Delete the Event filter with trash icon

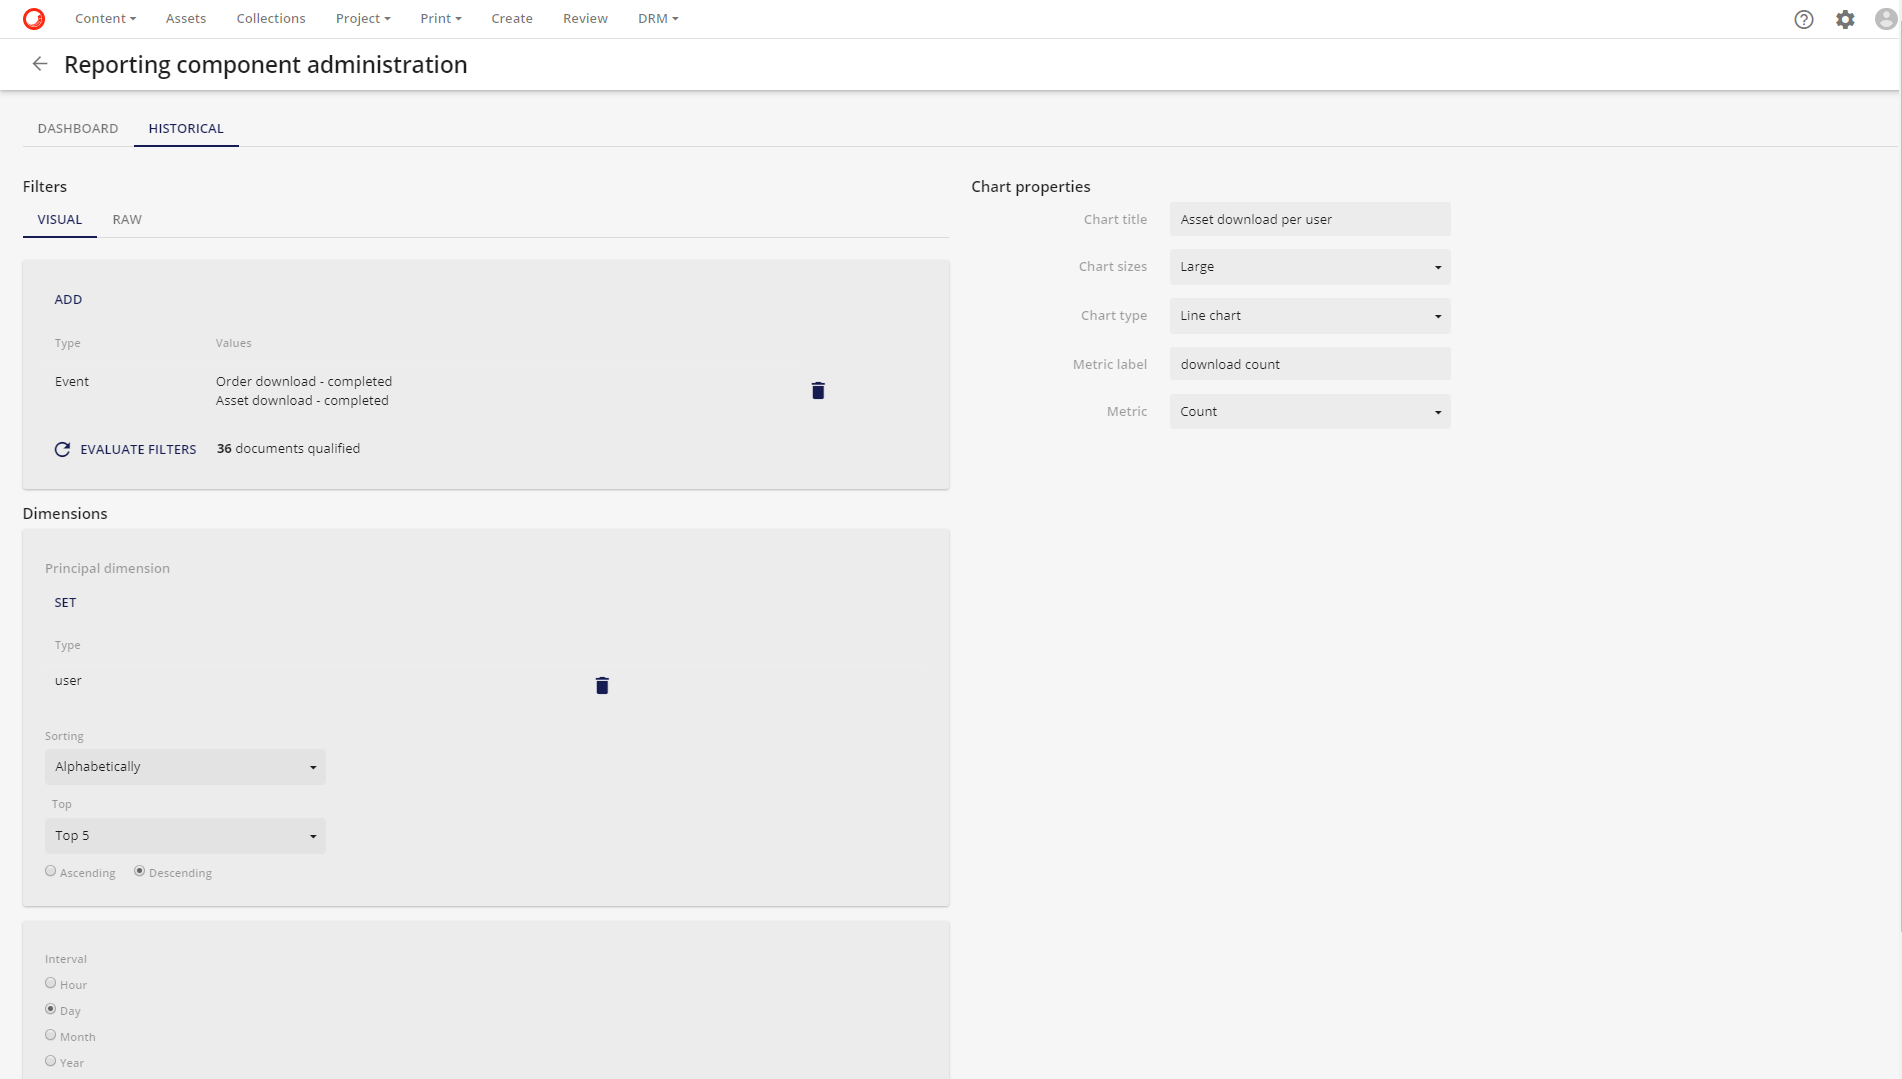click(817, 391)
